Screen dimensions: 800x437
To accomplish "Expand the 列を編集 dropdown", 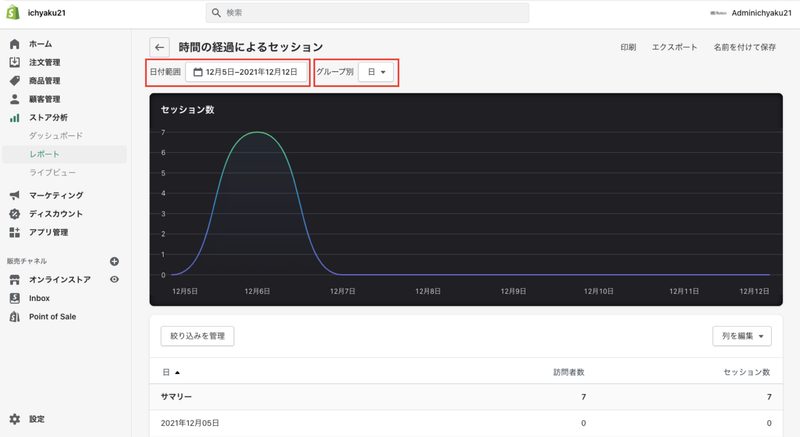I will (x=742, y=336).
